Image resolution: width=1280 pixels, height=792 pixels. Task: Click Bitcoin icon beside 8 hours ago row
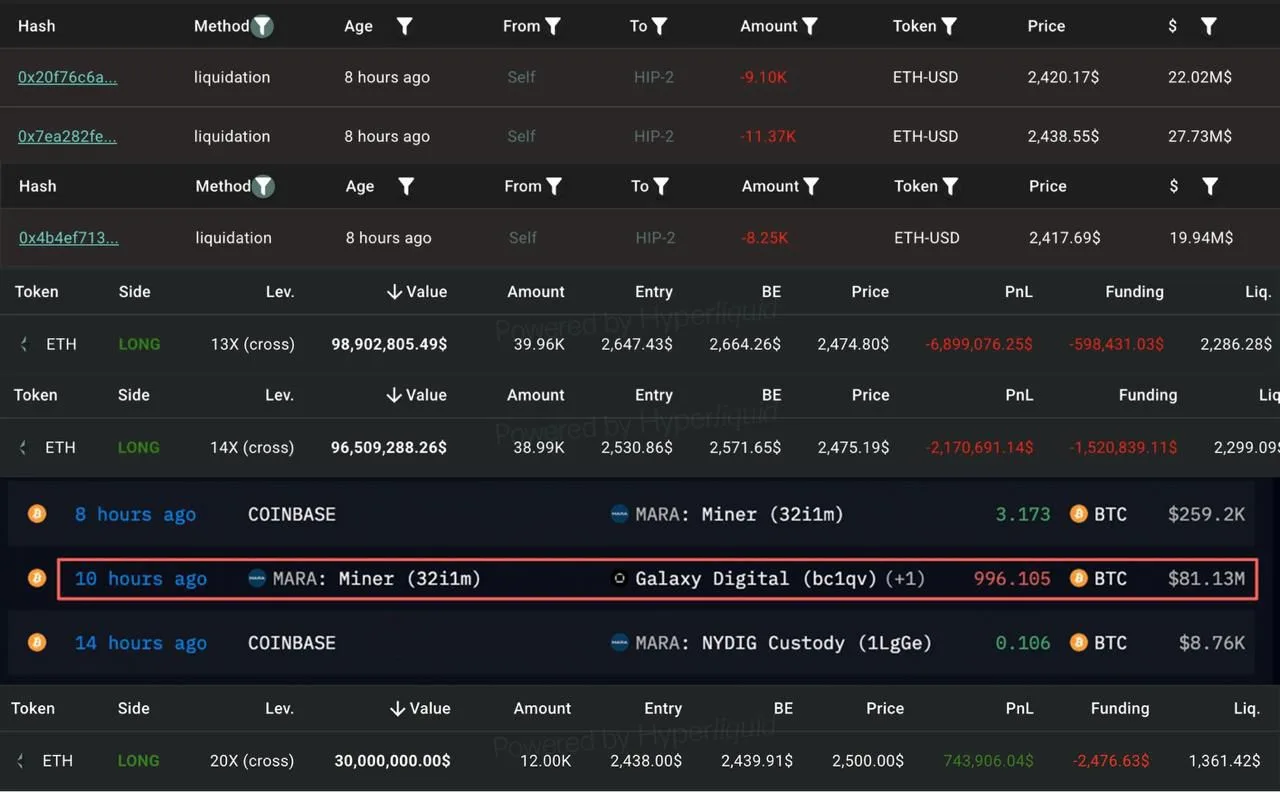click(x=37, y=514)
